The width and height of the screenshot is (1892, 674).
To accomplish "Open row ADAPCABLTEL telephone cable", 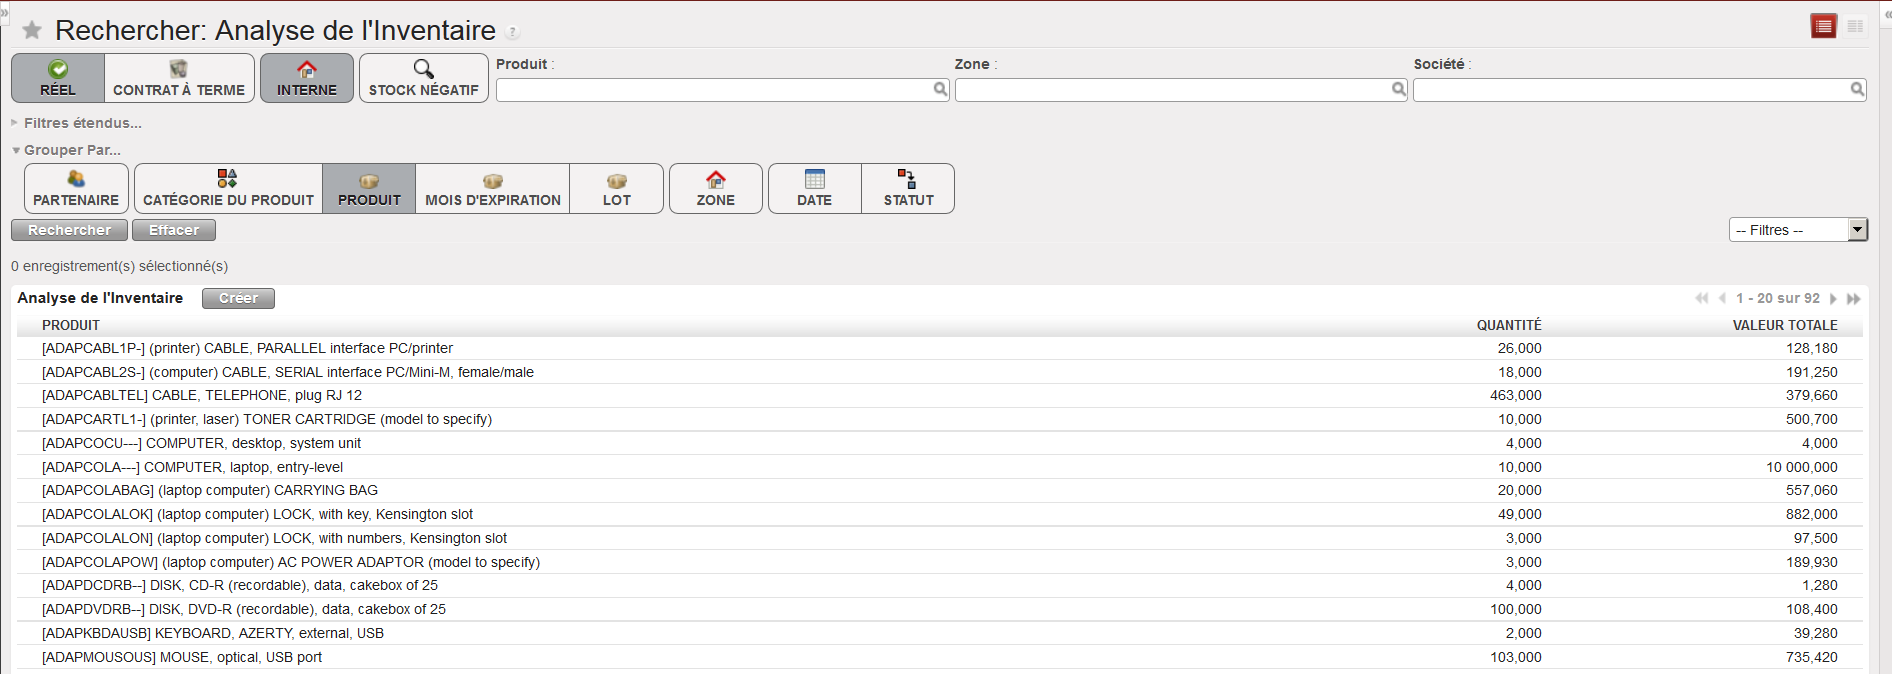I will click(940, 395).
